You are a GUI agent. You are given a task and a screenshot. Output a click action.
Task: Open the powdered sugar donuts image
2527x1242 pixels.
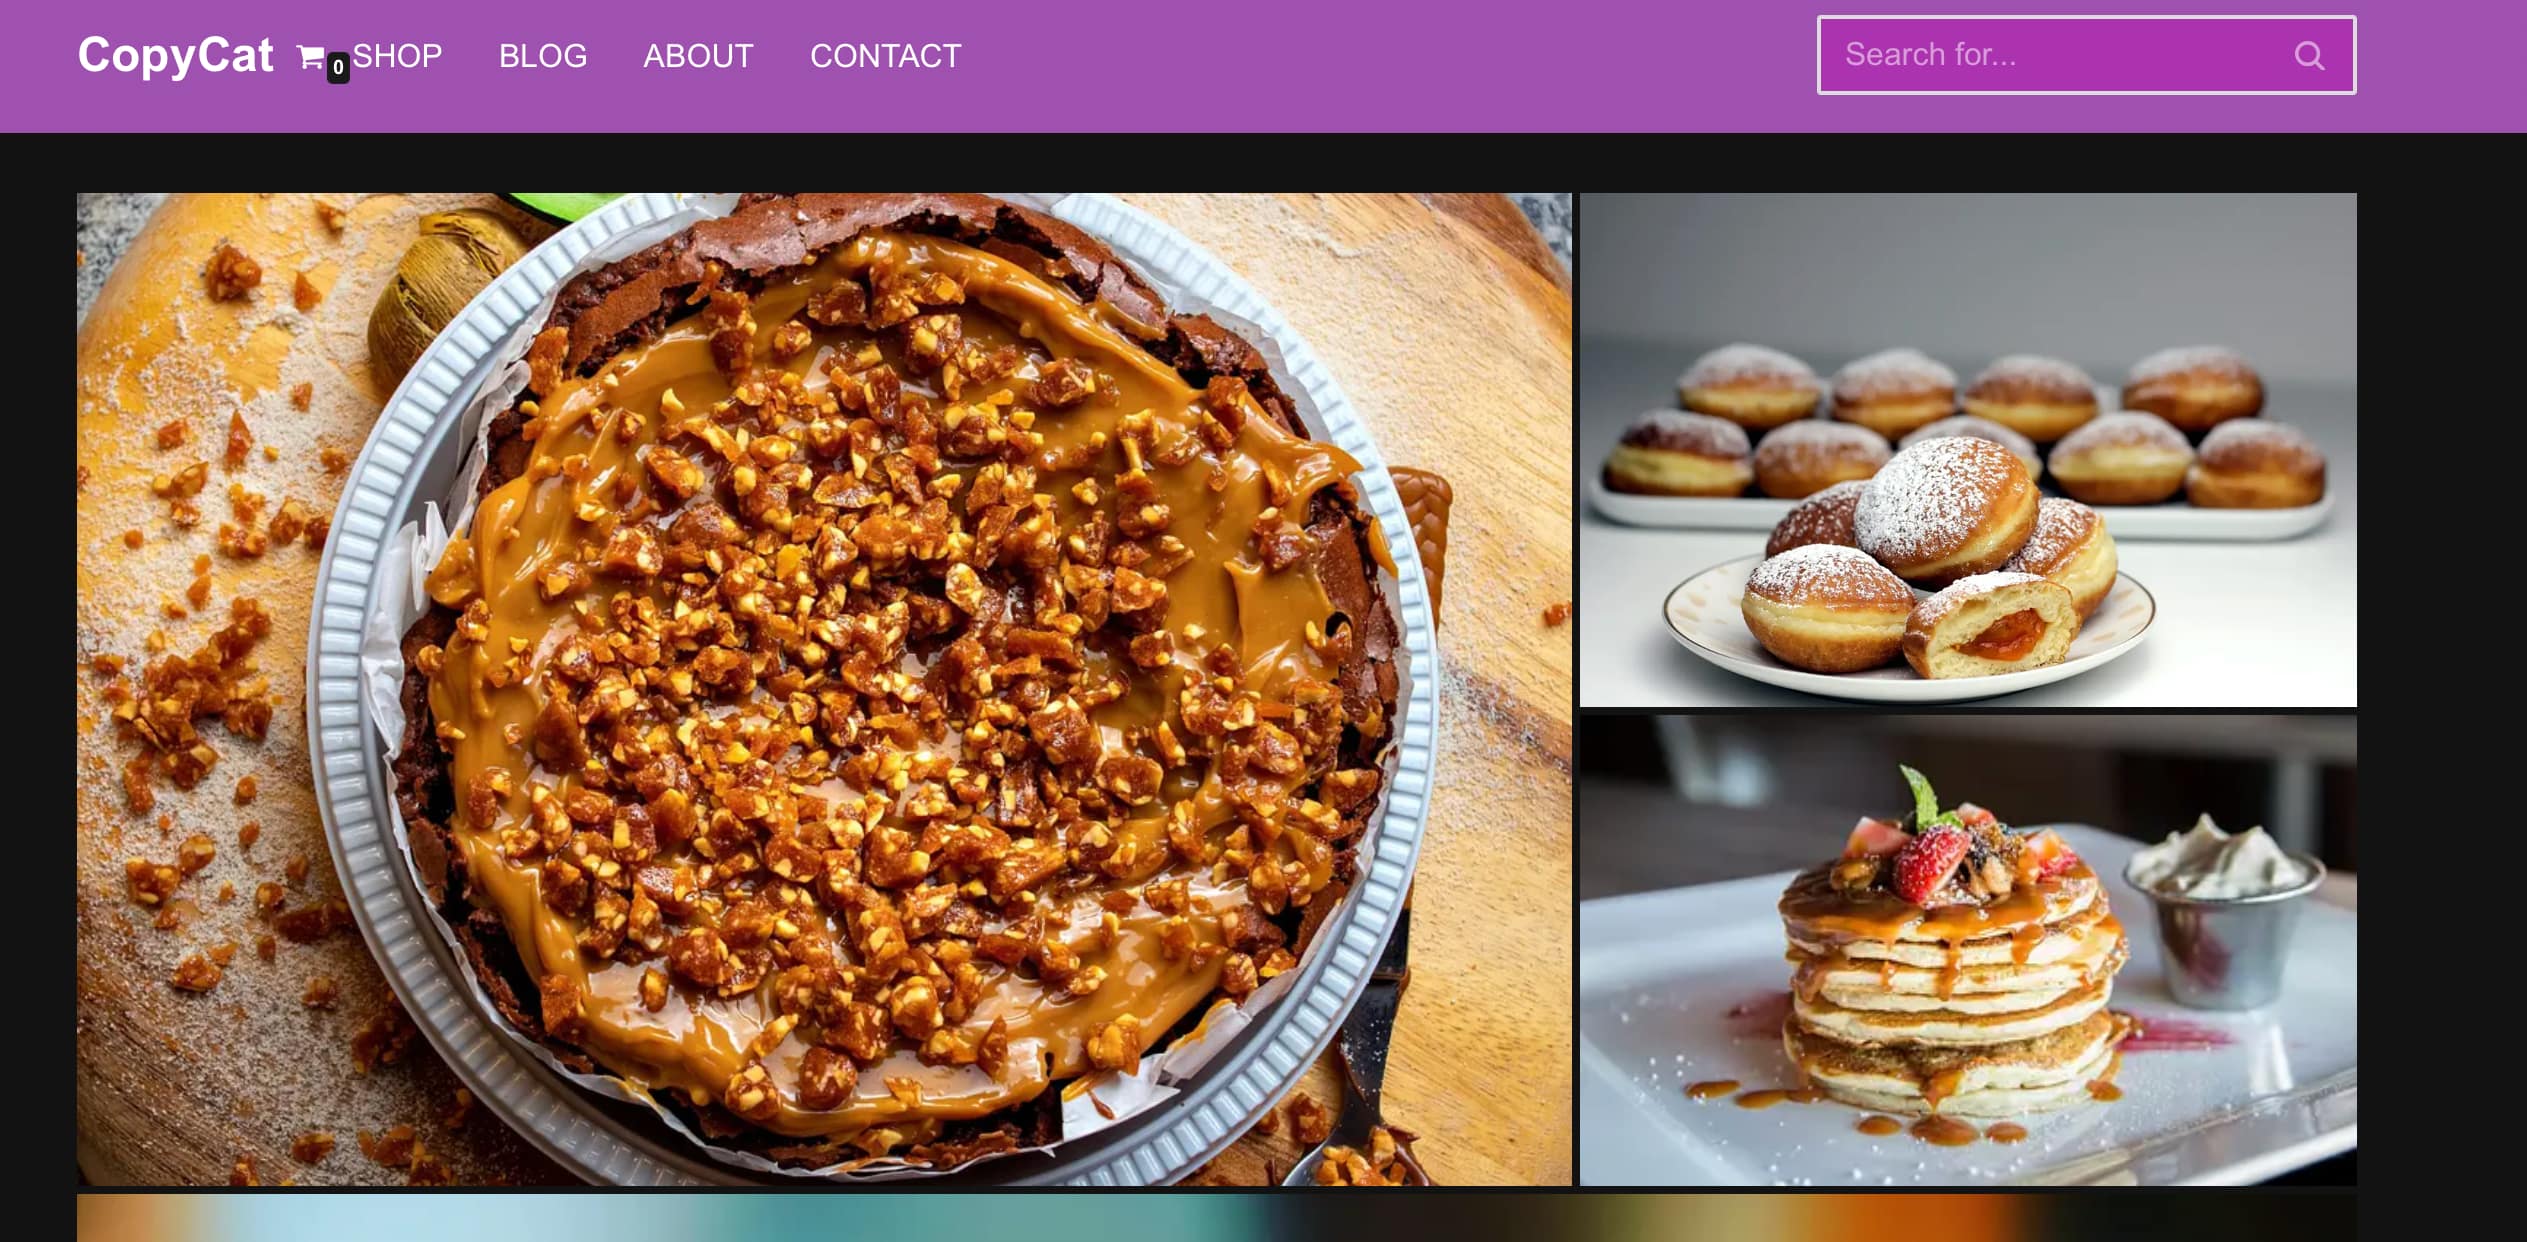pyautogui.click(x=1968, y=450)
